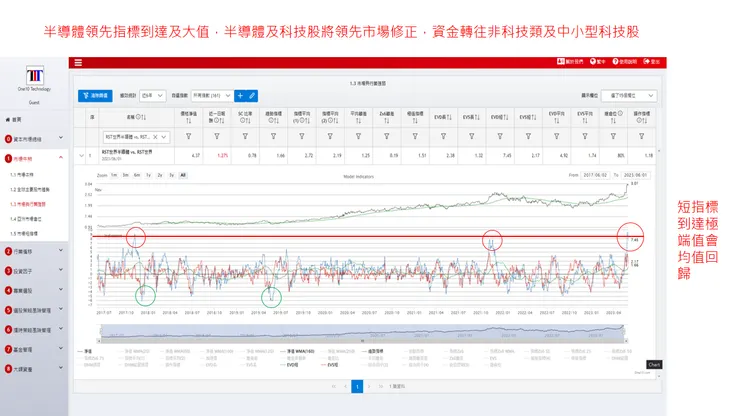Expand row 1 with the chevron

point(81,155)
